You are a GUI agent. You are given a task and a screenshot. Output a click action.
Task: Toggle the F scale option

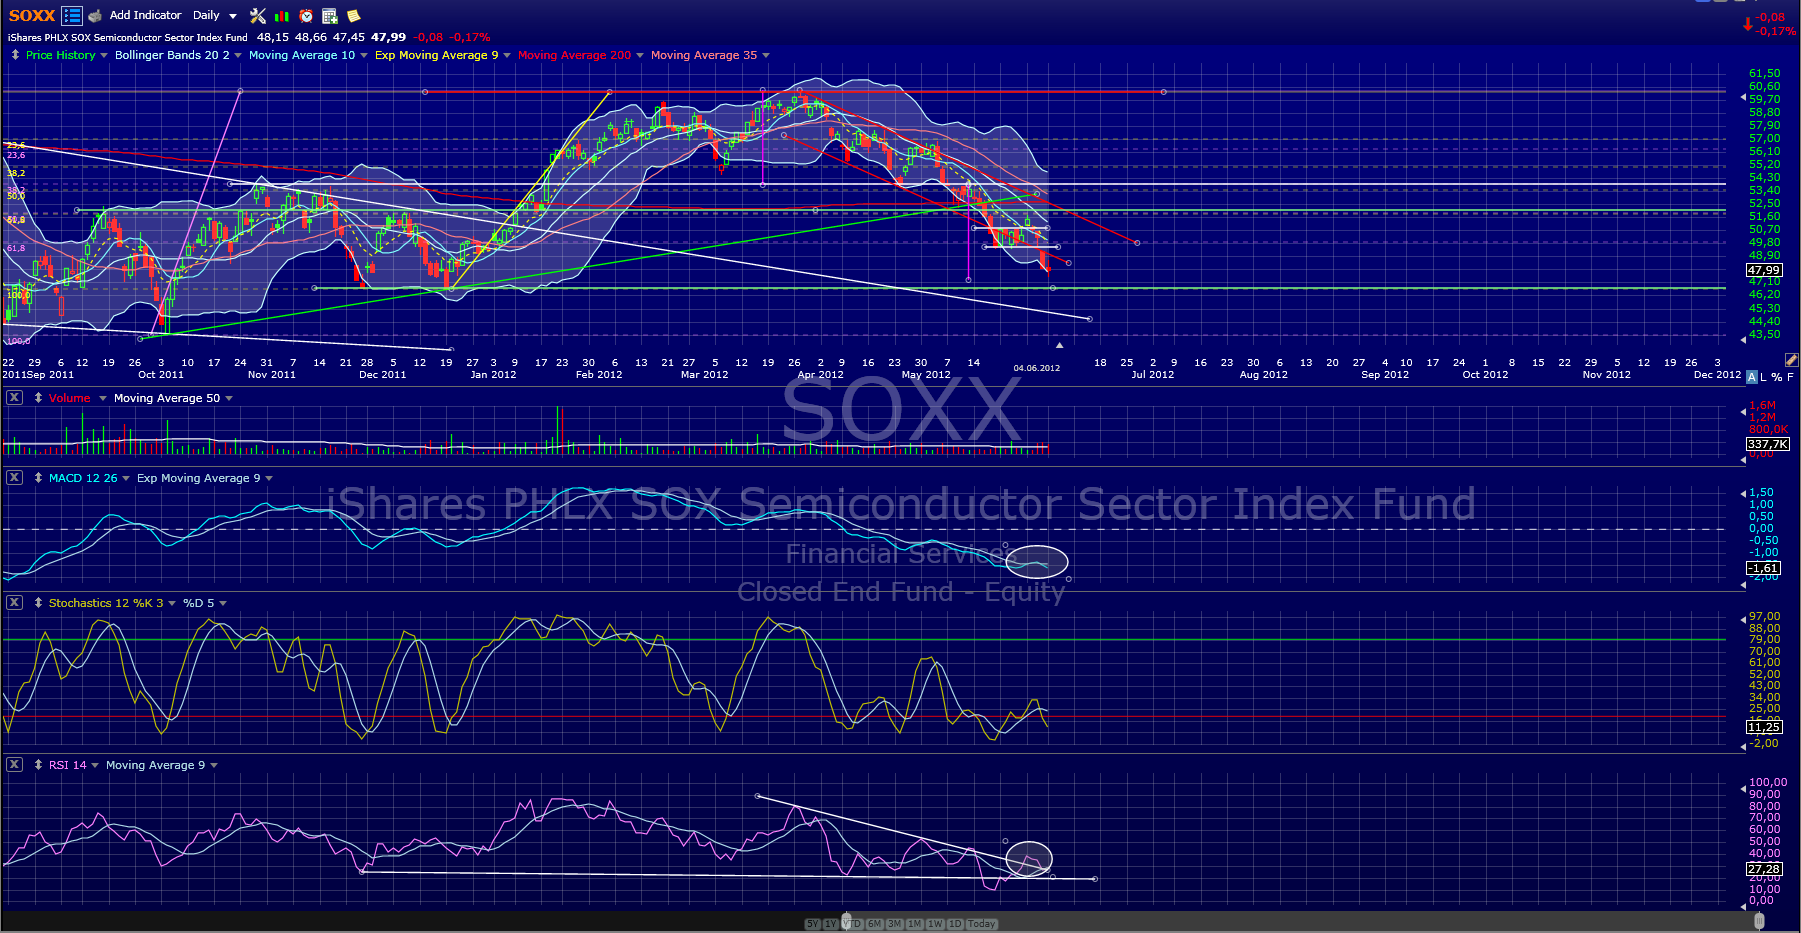pyautogui.click(x=1791, y=377)
